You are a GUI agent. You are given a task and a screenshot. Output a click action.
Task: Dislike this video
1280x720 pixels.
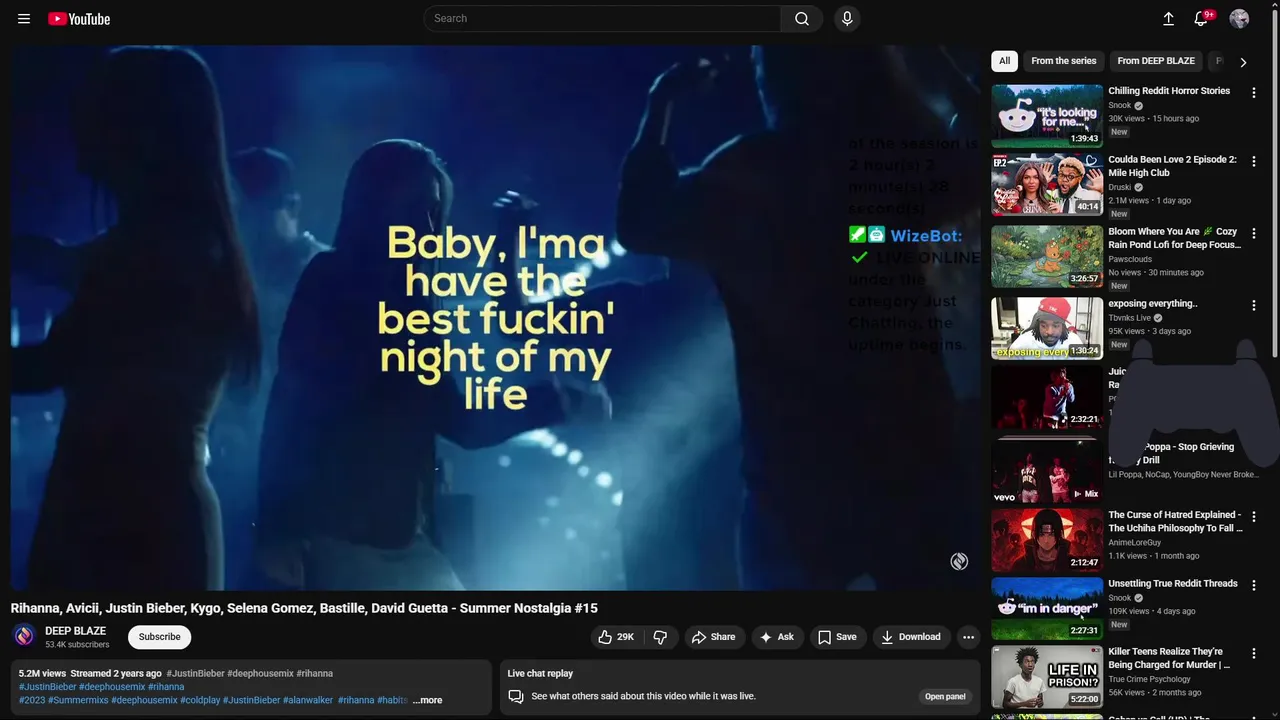pos(660,637)
